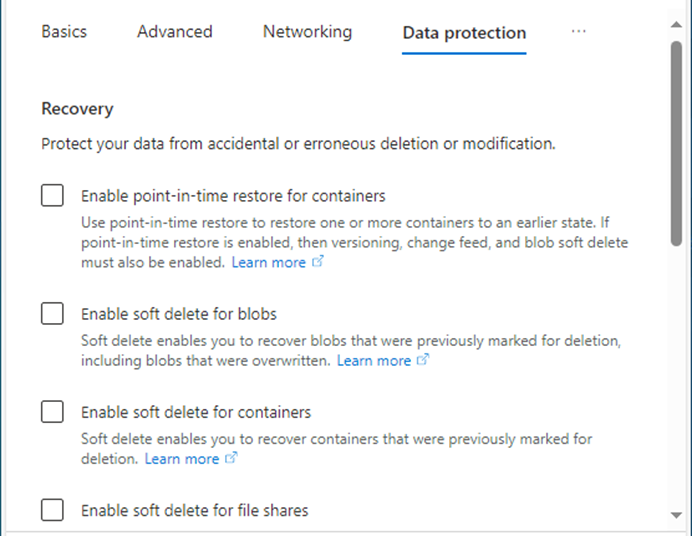
Task: Click the scrollbar up arrow
Action: click(676, 25)
